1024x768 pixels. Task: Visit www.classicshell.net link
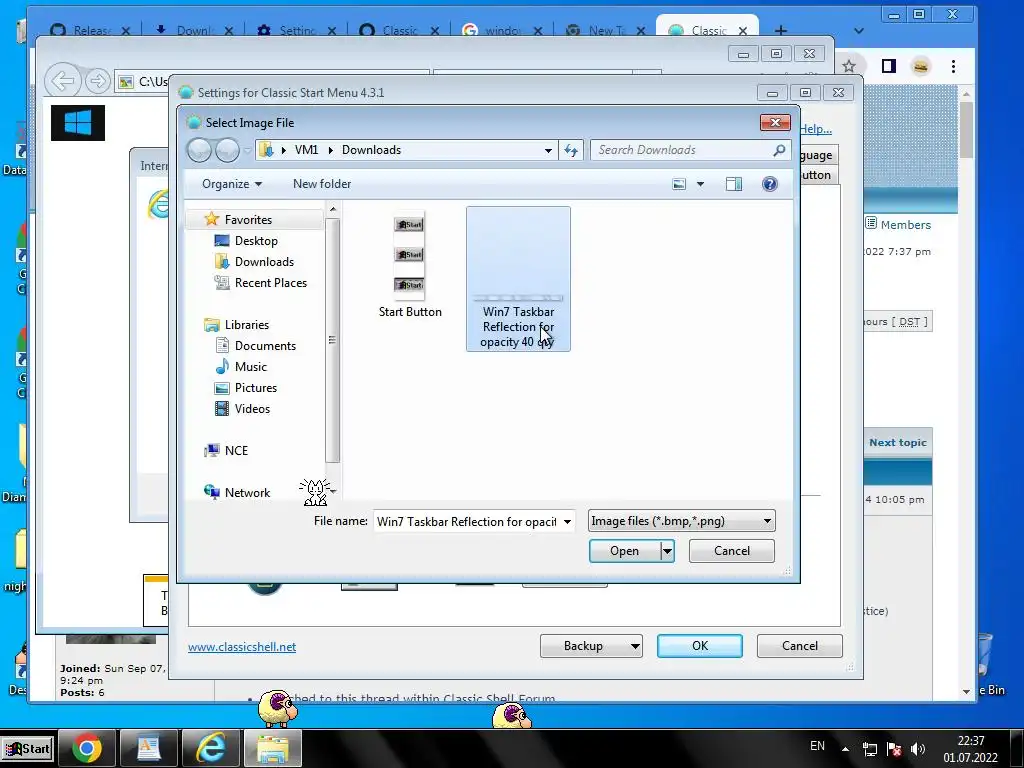coord(242,647)
